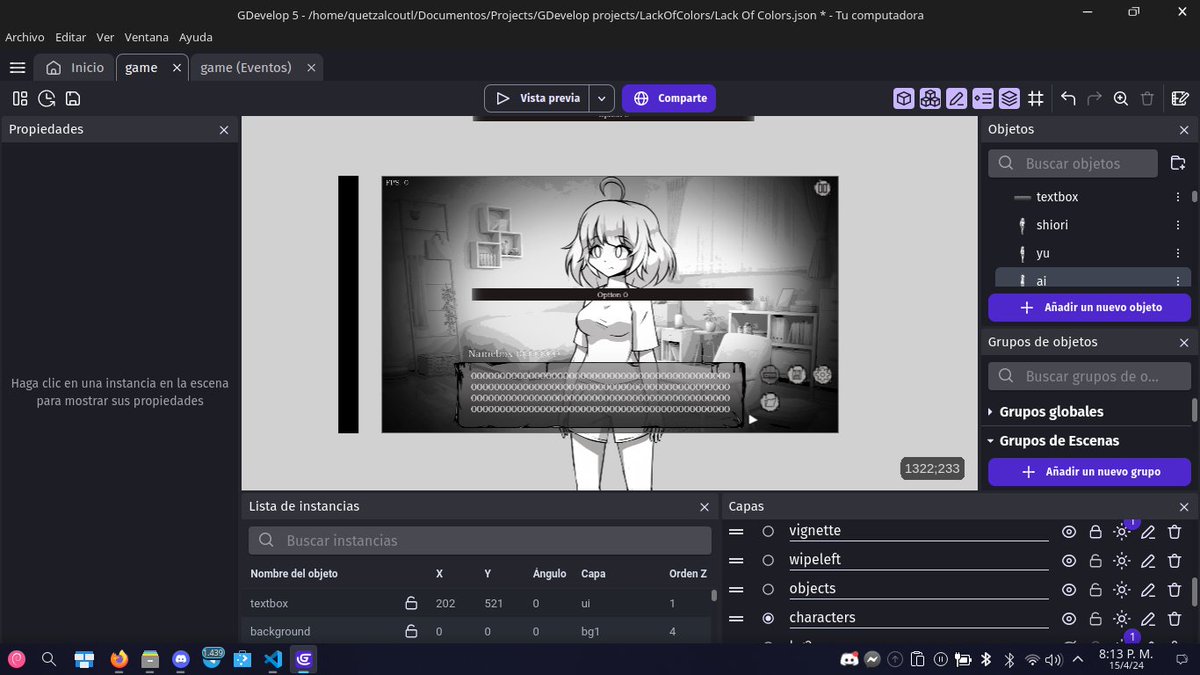Focus the Buscar instancias search field
1200x675 pixels.
480,540
